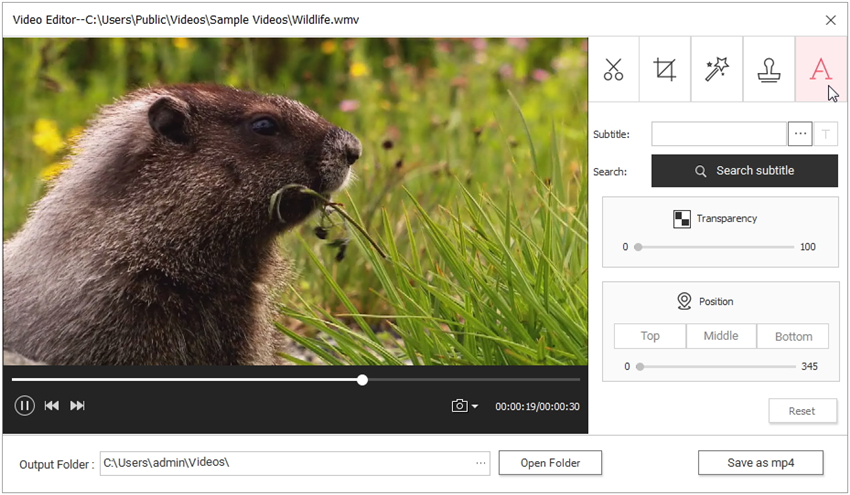Select the scissors Trim tool
This screenshot has width=850, height=495.
(x=613, y=70)
